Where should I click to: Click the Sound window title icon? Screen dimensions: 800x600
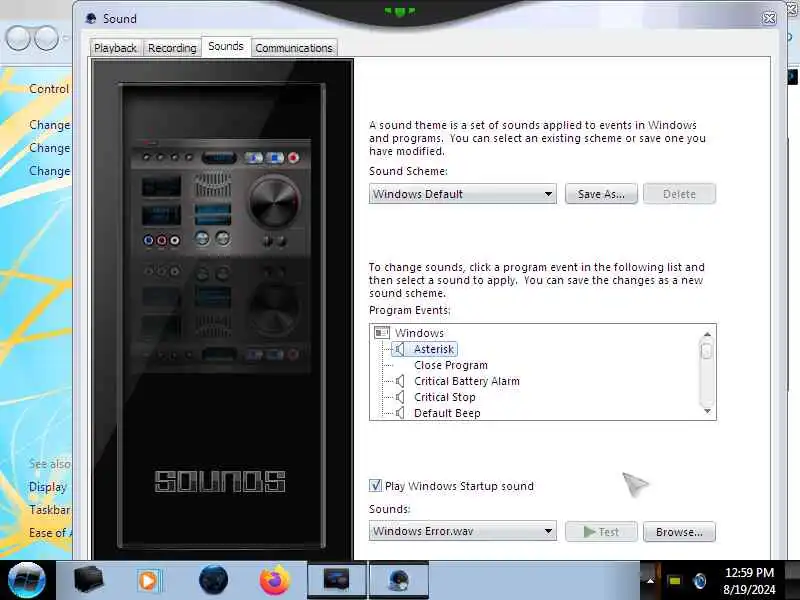point(91,19)
